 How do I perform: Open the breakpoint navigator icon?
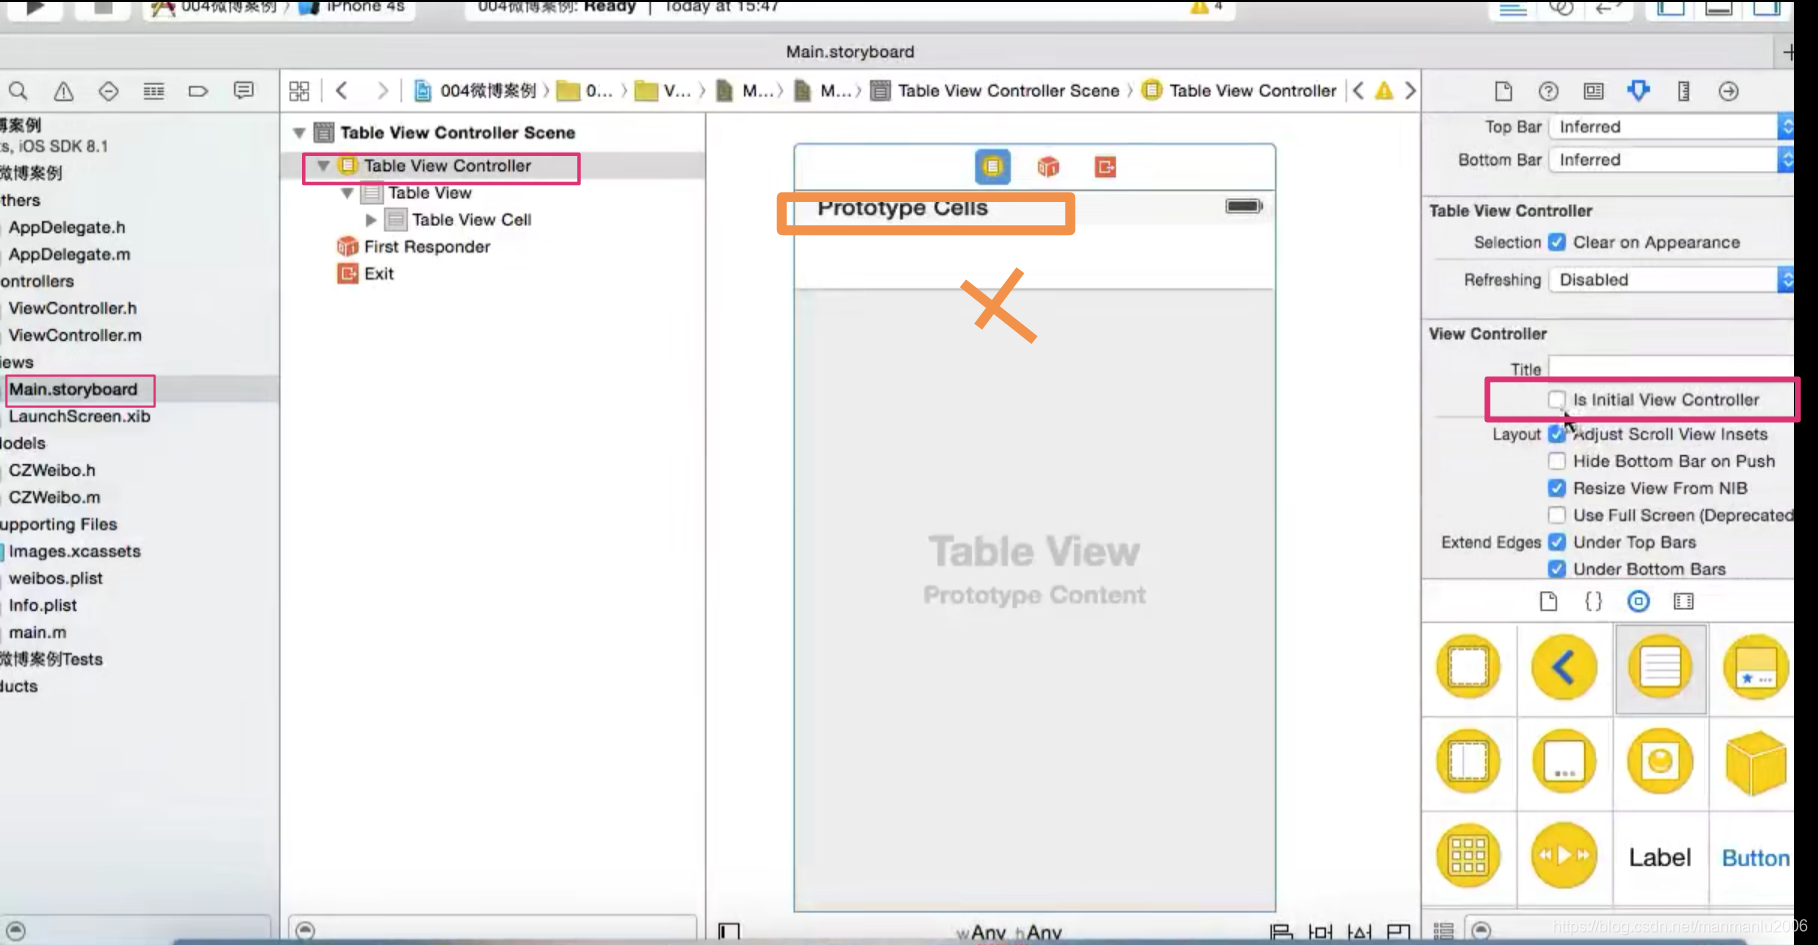198,91
